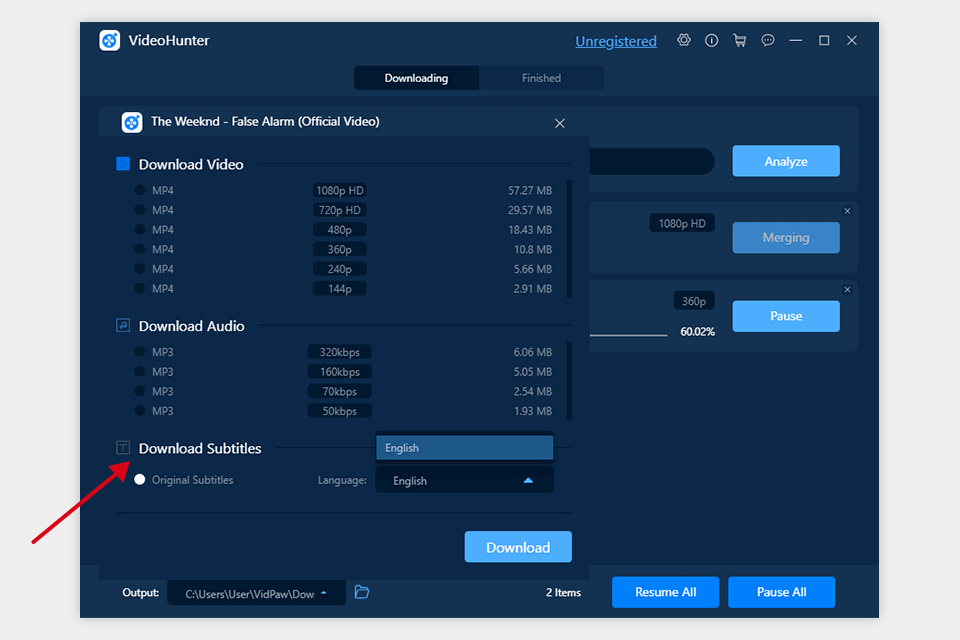Click the feedback chat bubble icon
Image resolution: width=960 pixels, height=640 pixels.
767,40
